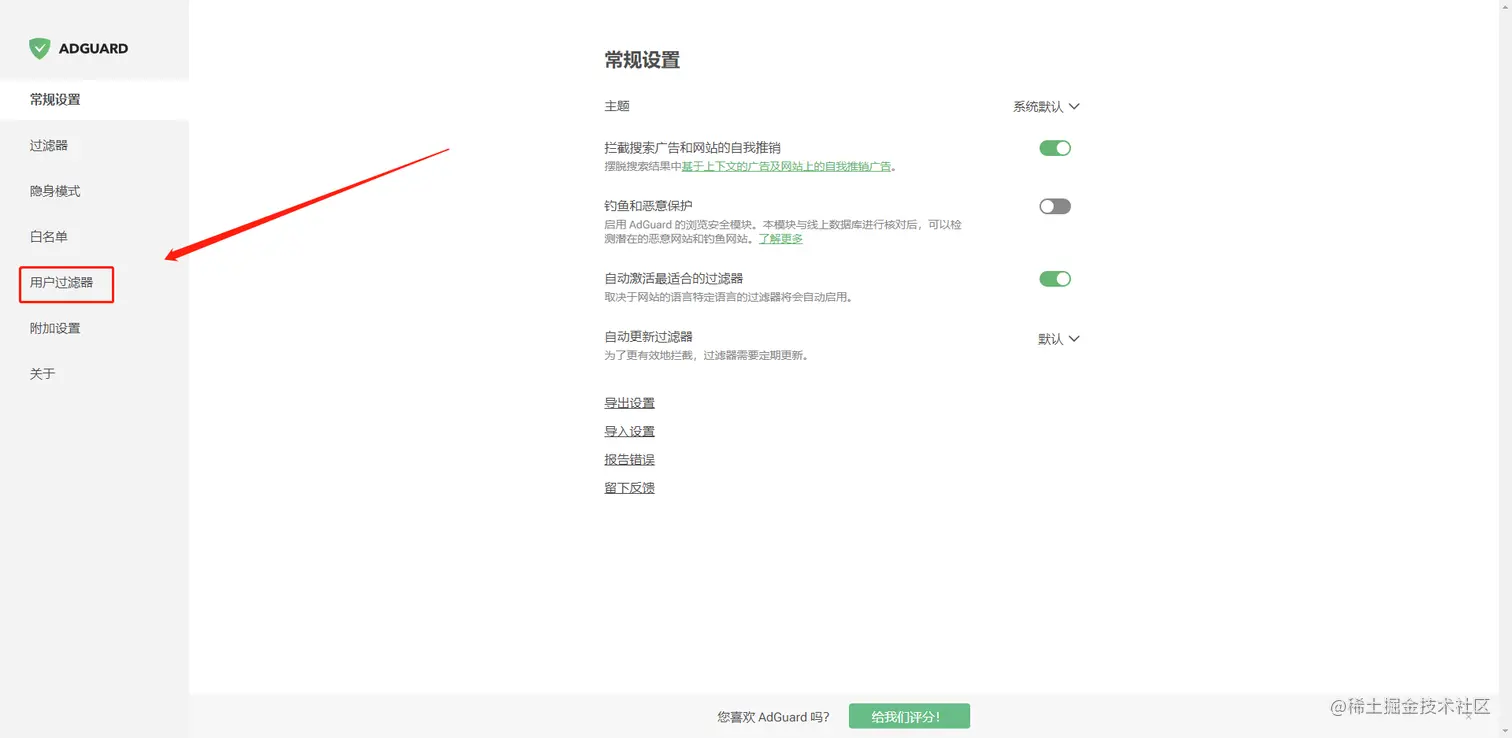Click the 导入设置 link

[629, 431]
